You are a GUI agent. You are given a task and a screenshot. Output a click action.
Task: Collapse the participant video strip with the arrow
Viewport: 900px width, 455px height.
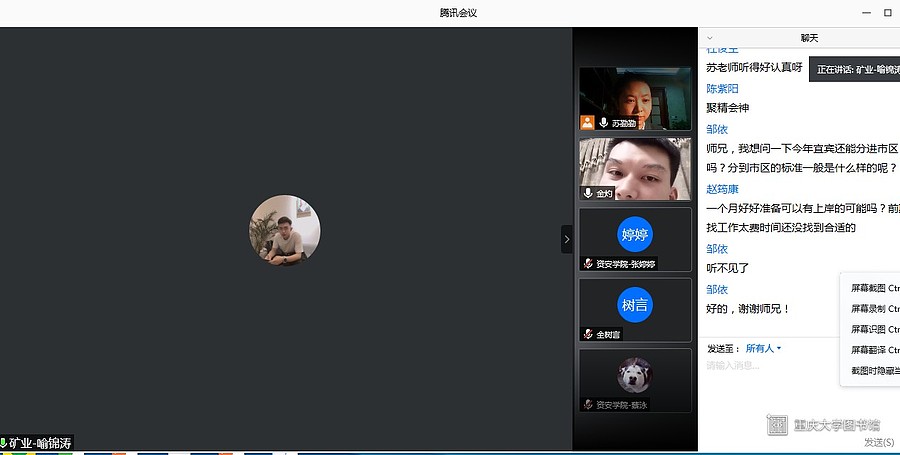click(567, 239)
